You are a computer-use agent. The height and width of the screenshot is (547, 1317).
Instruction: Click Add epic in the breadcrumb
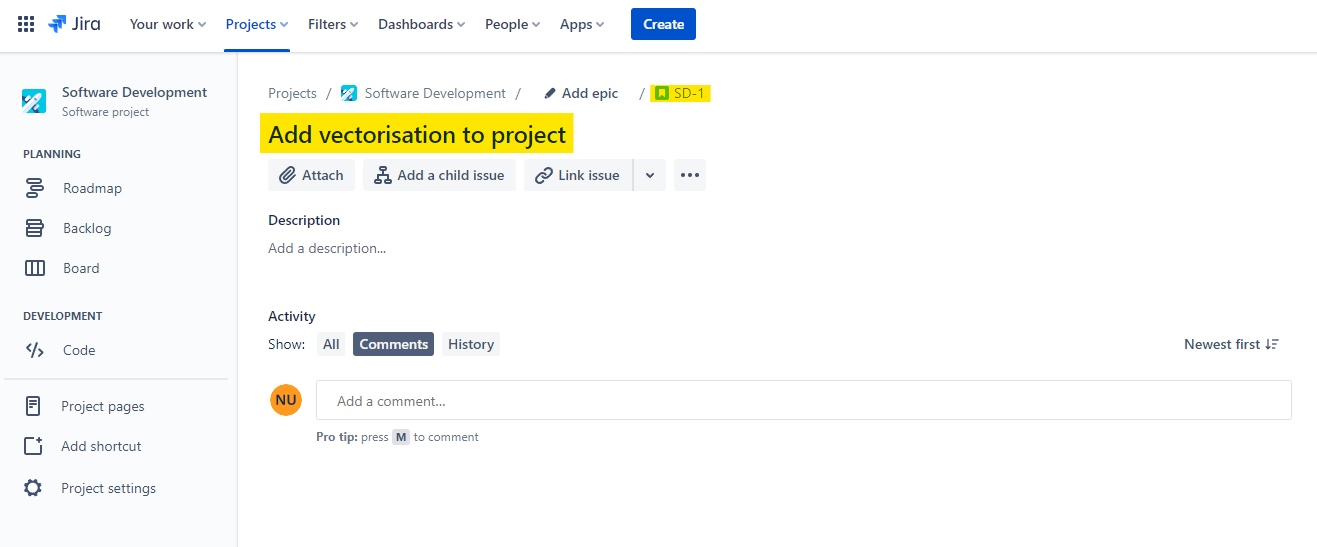[581, 93]
